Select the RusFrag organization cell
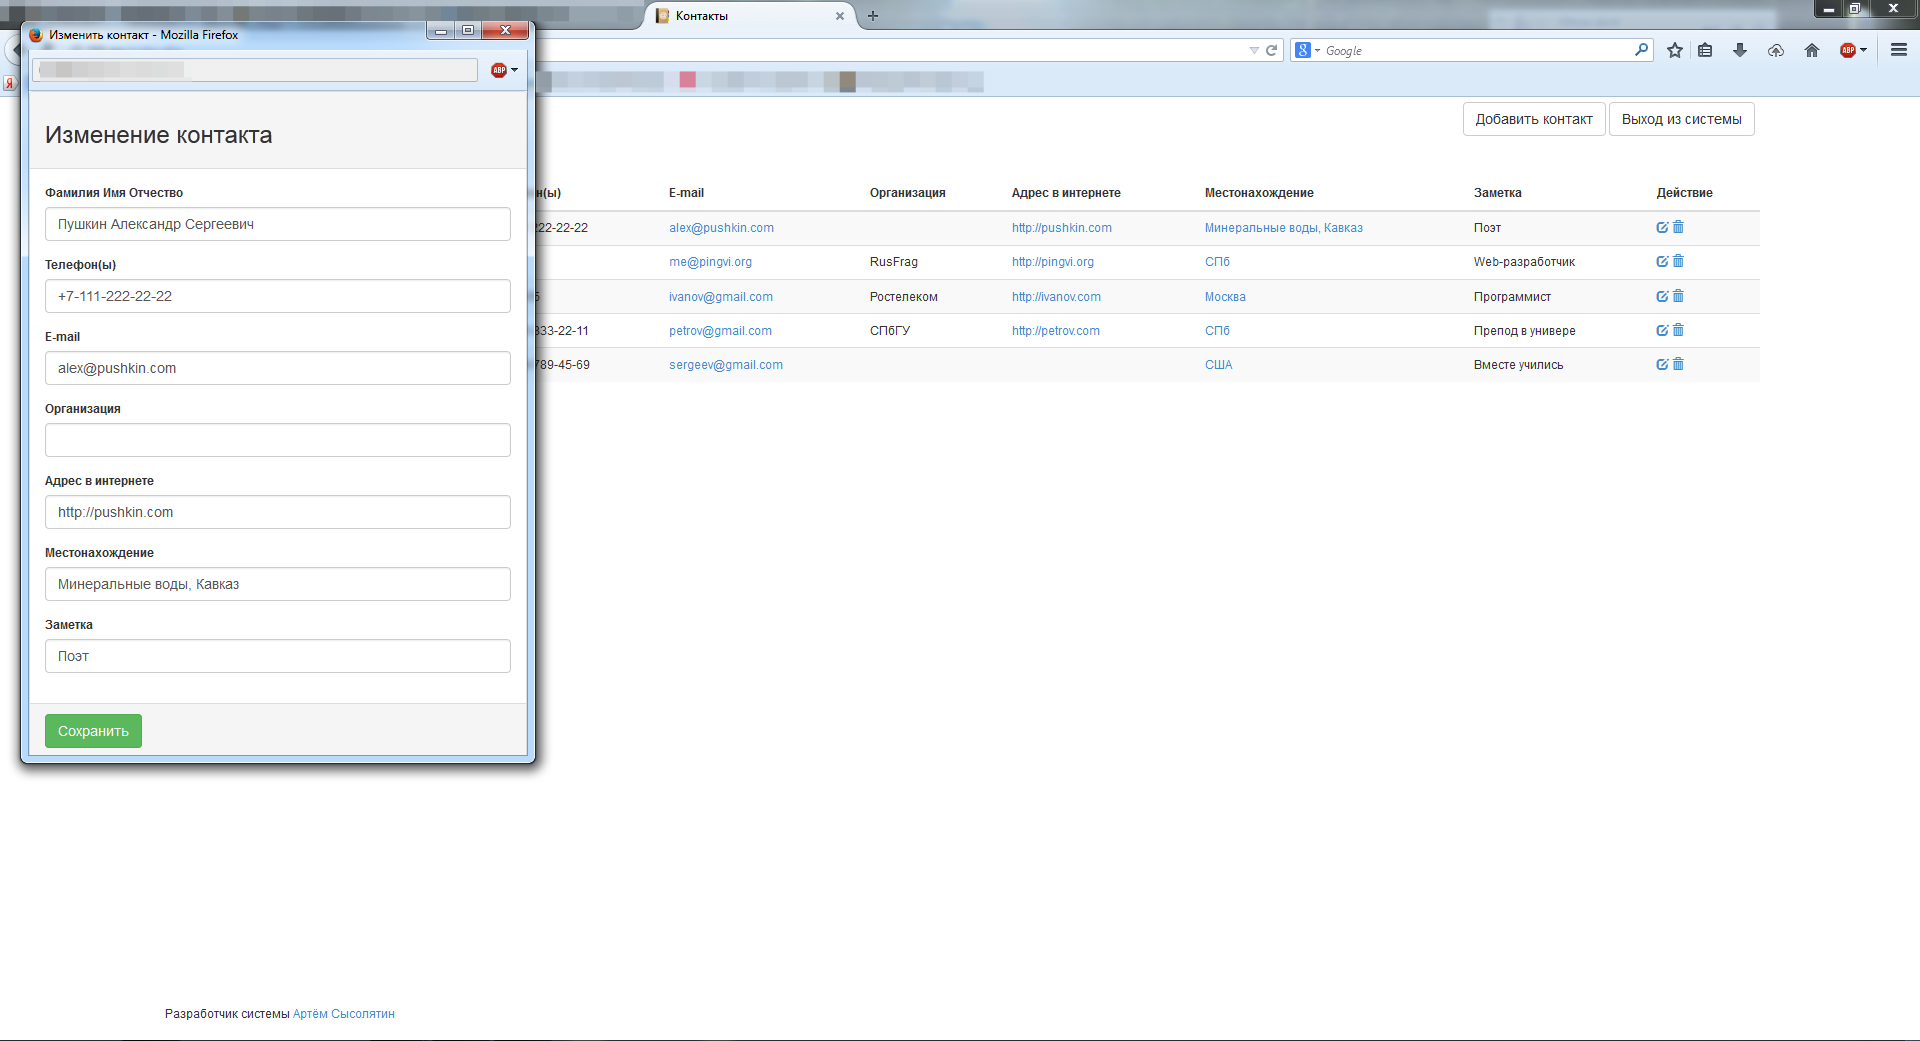Viewport: 1920px width, 1041px height. click(x=893, y=262)
